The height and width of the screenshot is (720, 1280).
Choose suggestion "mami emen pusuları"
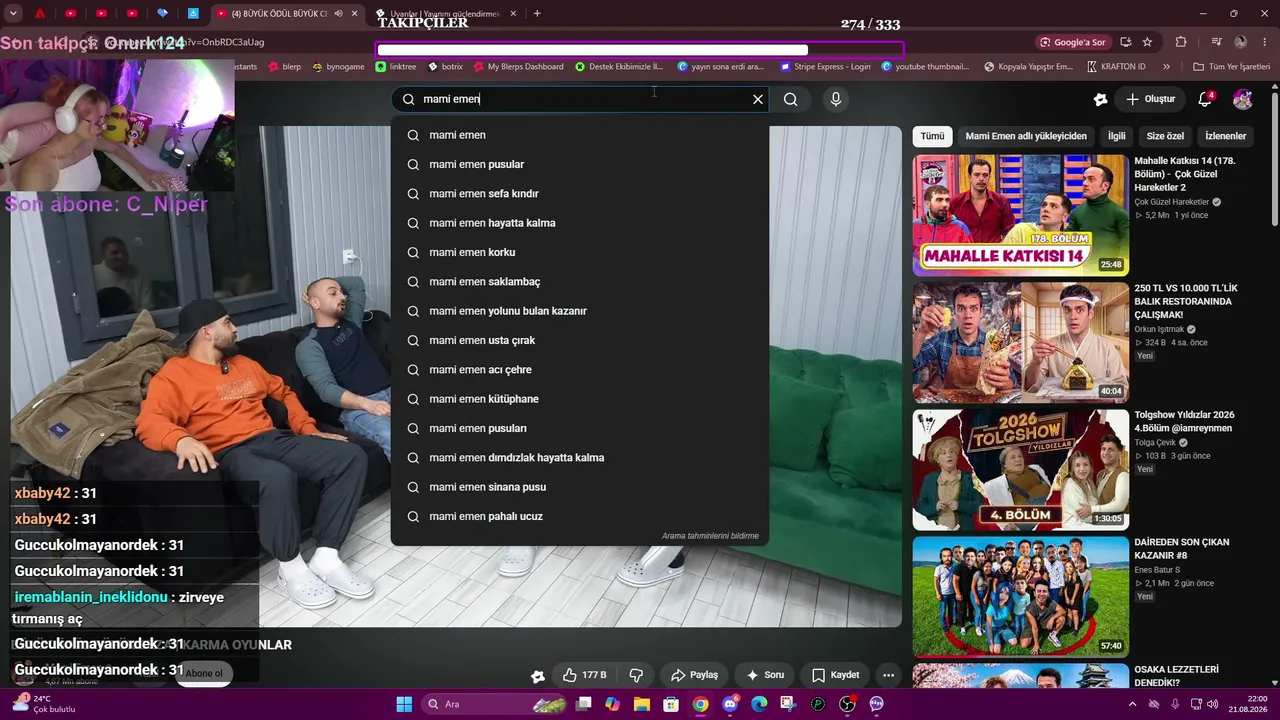point(580,428)
